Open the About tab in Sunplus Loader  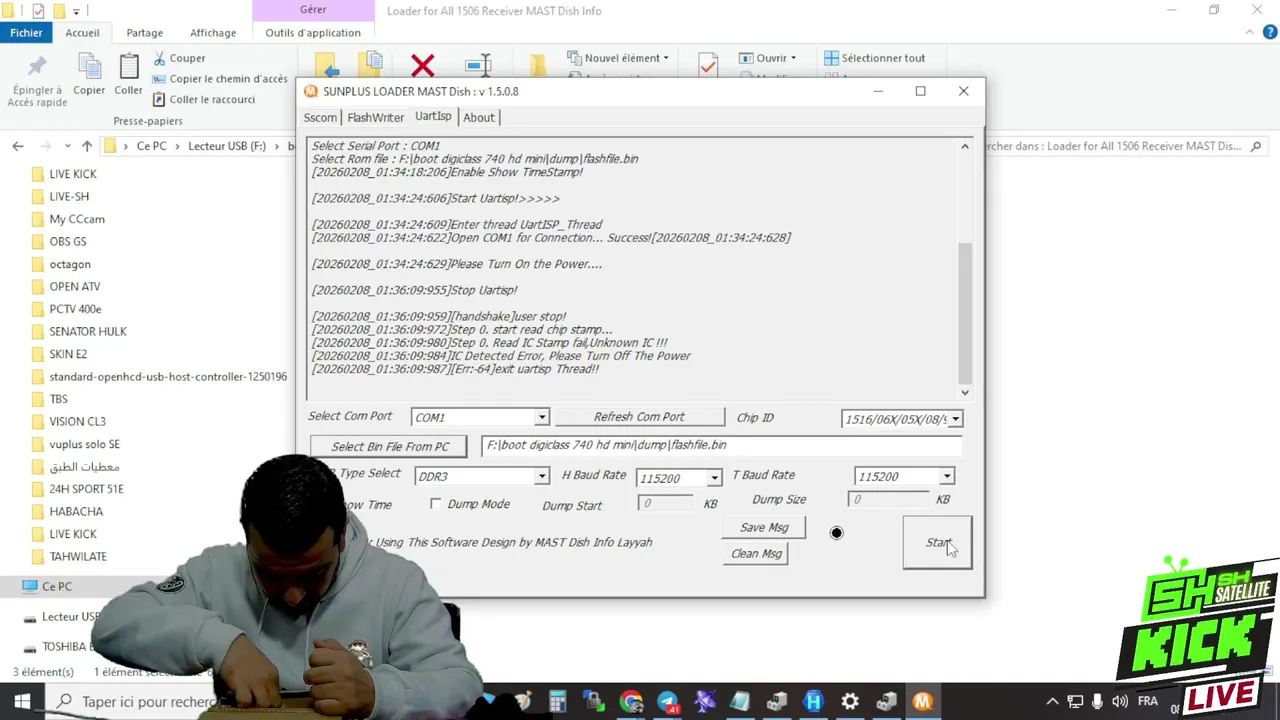pyautogui.click(x=478, y=117)
